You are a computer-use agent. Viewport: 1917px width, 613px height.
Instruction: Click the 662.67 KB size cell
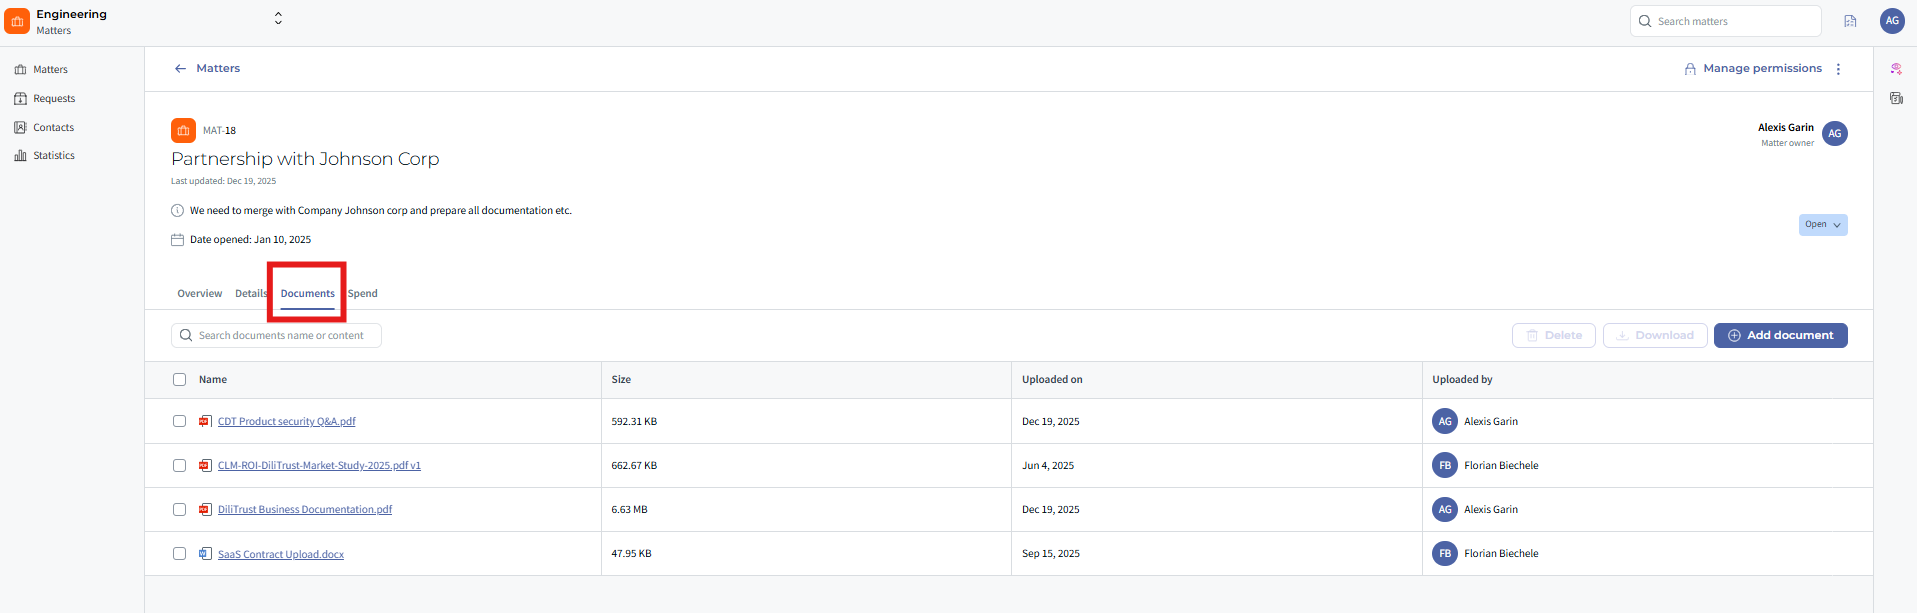click(x=634, y=466)
